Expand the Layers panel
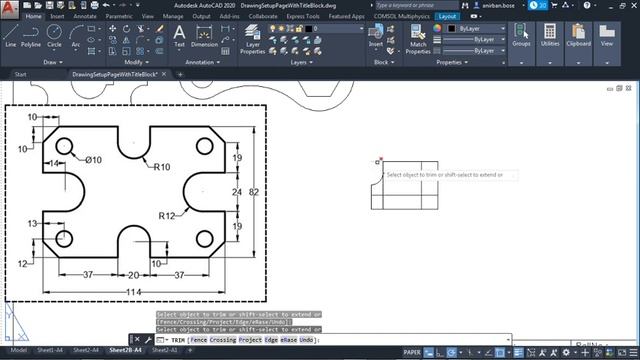640x360 pixels. 302,62
